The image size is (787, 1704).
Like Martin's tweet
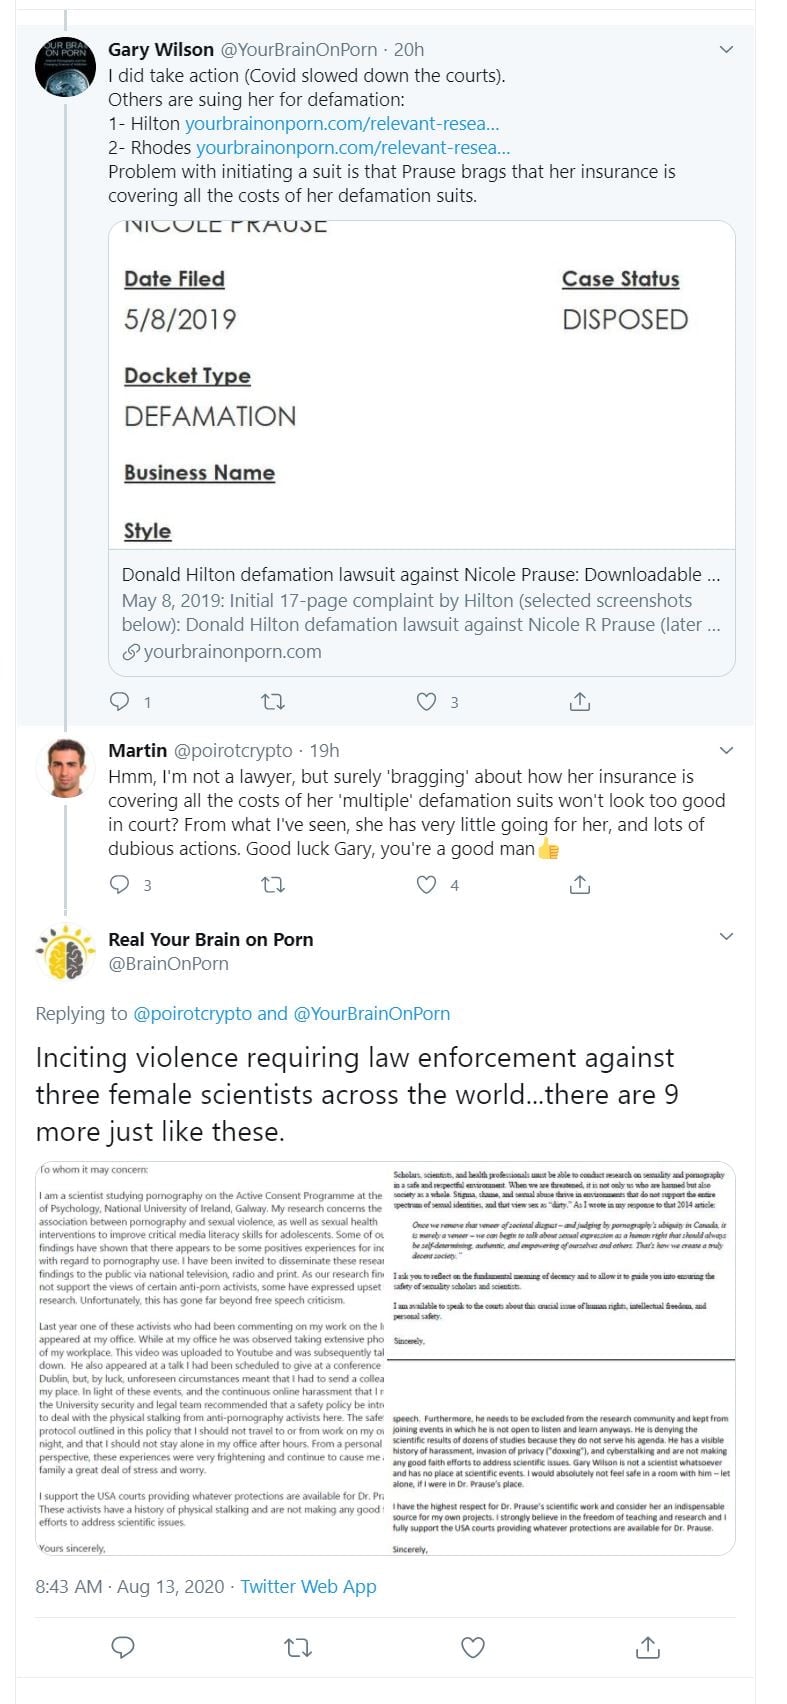point(427,885)
